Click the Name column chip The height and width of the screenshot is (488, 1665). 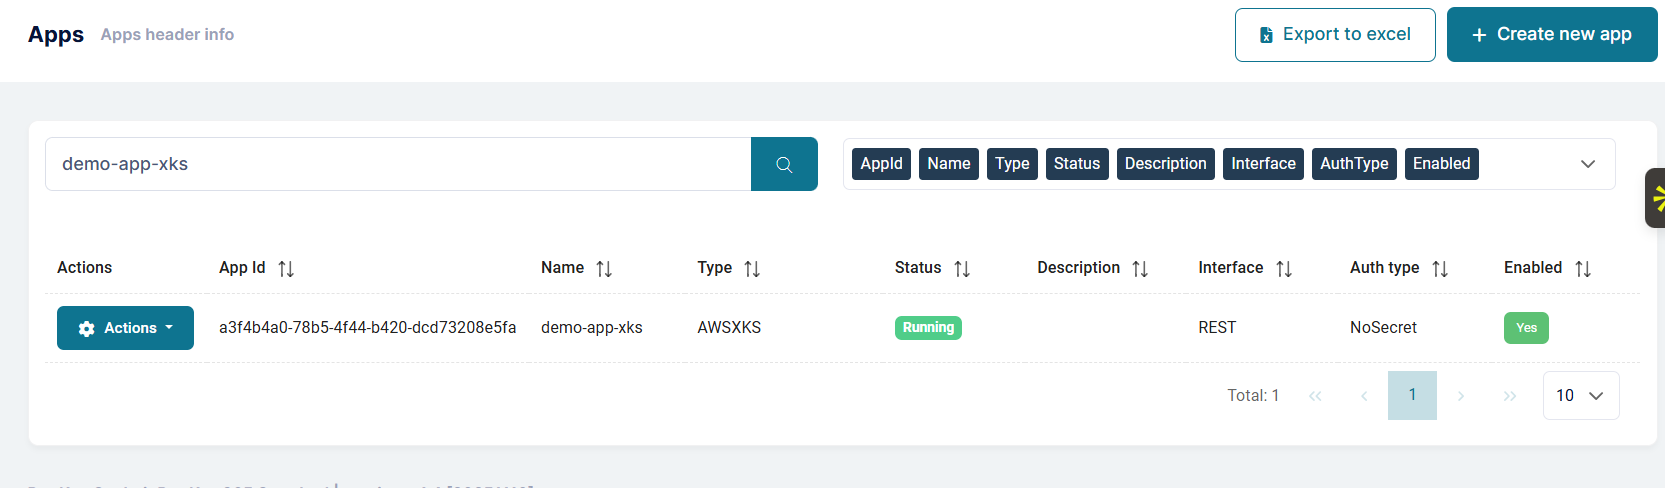click(949, 164)
